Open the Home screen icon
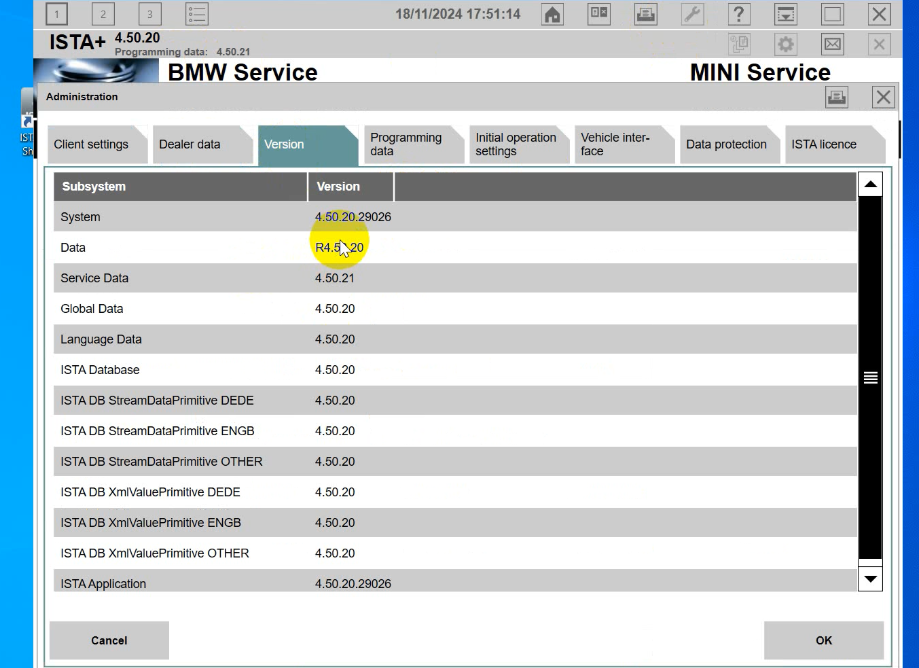 pos(552,14)
